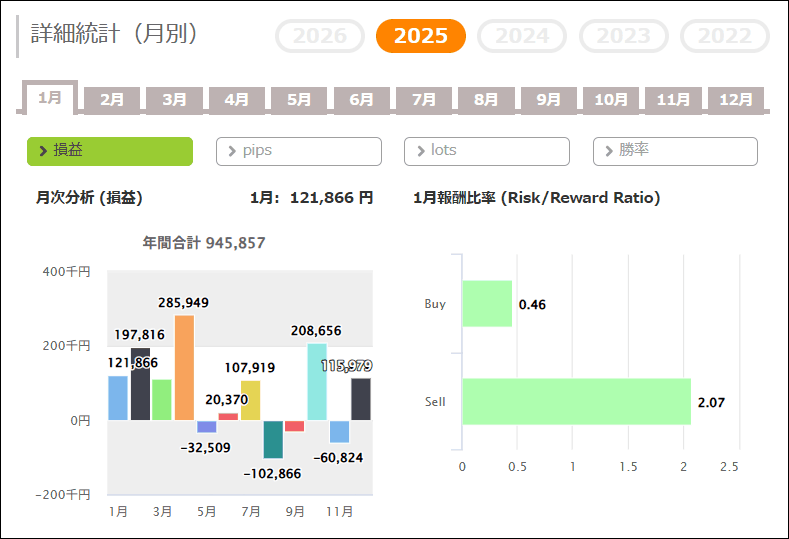Switch to the 2月 tab
Image resolution: width=789 pixels, height=539 pixels.
tap(112, 100)
